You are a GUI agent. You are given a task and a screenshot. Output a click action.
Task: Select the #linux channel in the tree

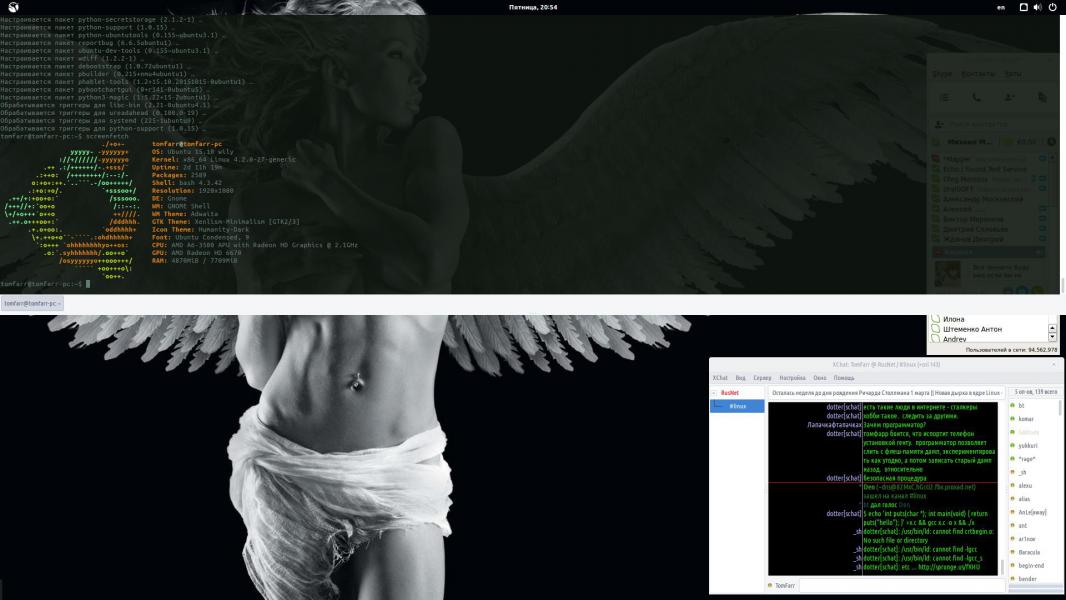click(x=738, y=406)
